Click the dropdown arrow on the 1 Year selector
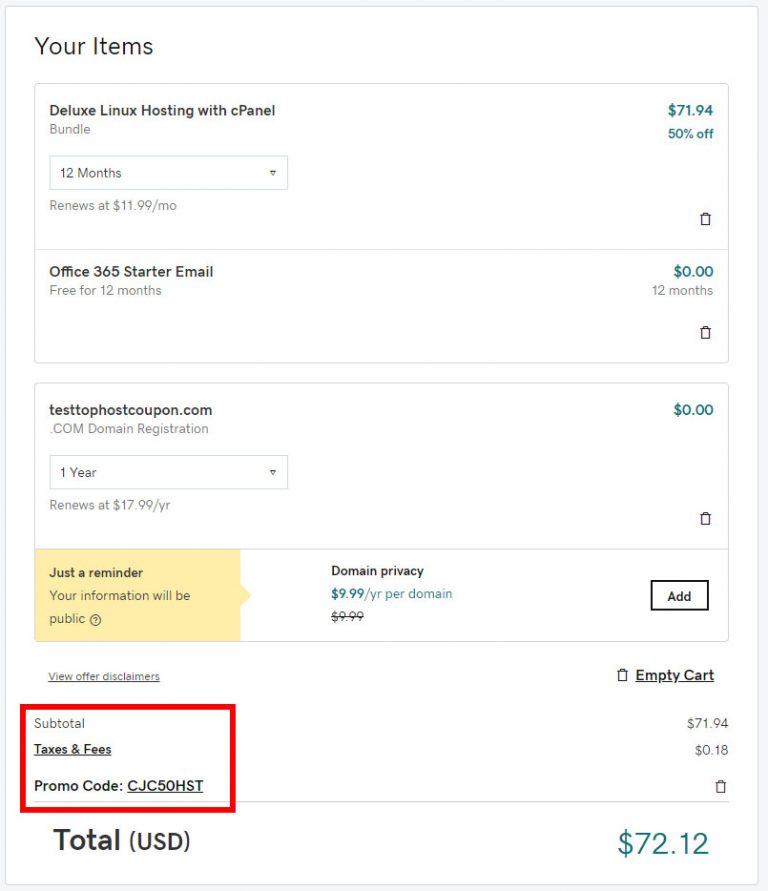 [x=274, y=471]
